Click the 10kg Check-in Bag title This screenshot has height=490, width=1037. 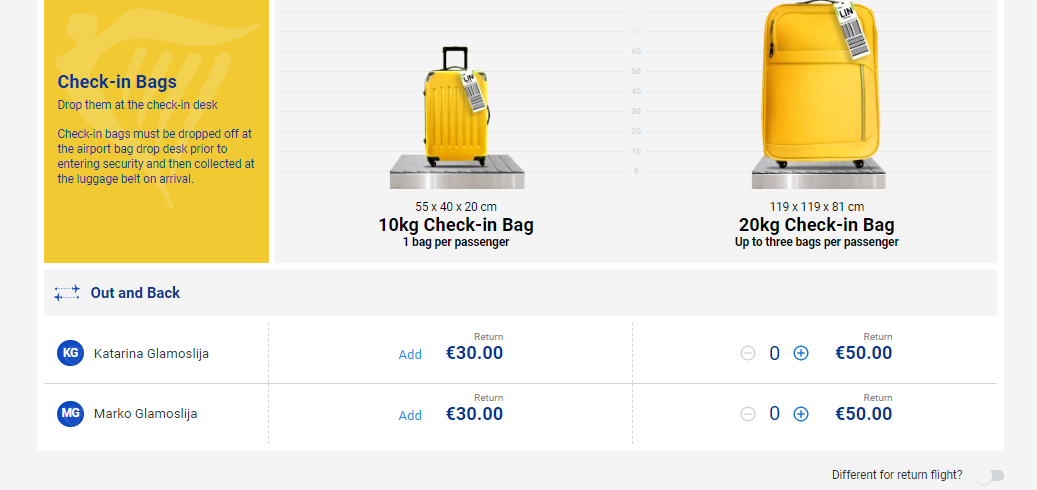click(x=456, y=225)
